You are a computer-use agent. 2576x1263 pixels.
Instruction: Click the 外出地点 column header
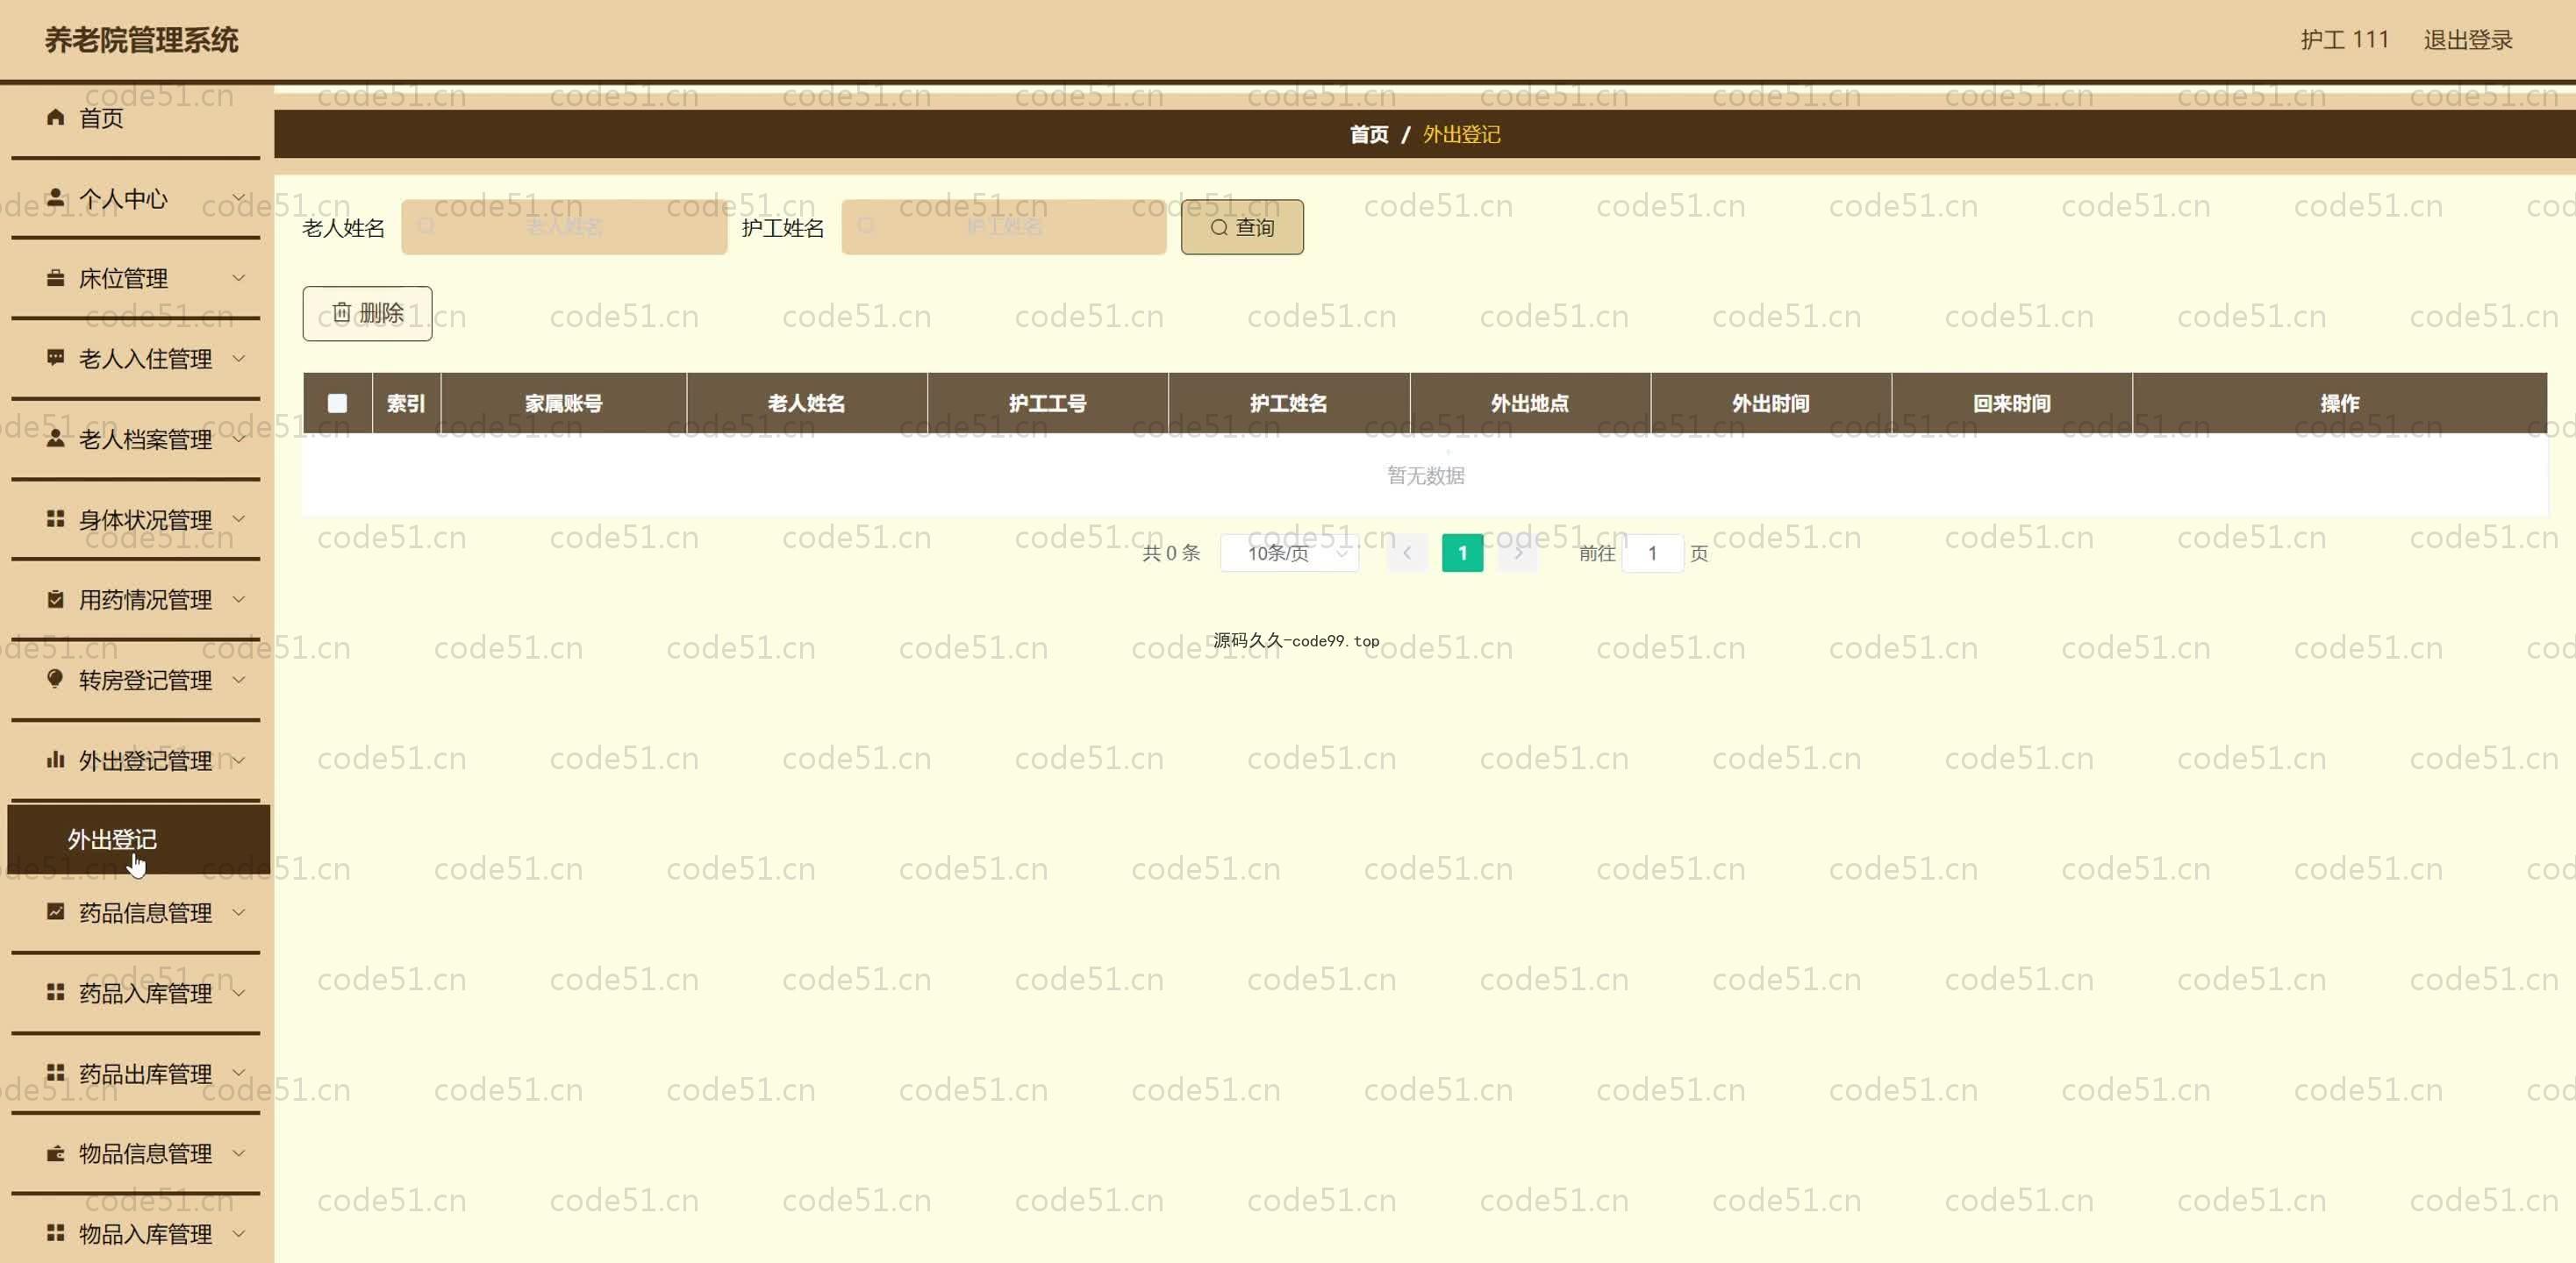tap(1530, 403)
